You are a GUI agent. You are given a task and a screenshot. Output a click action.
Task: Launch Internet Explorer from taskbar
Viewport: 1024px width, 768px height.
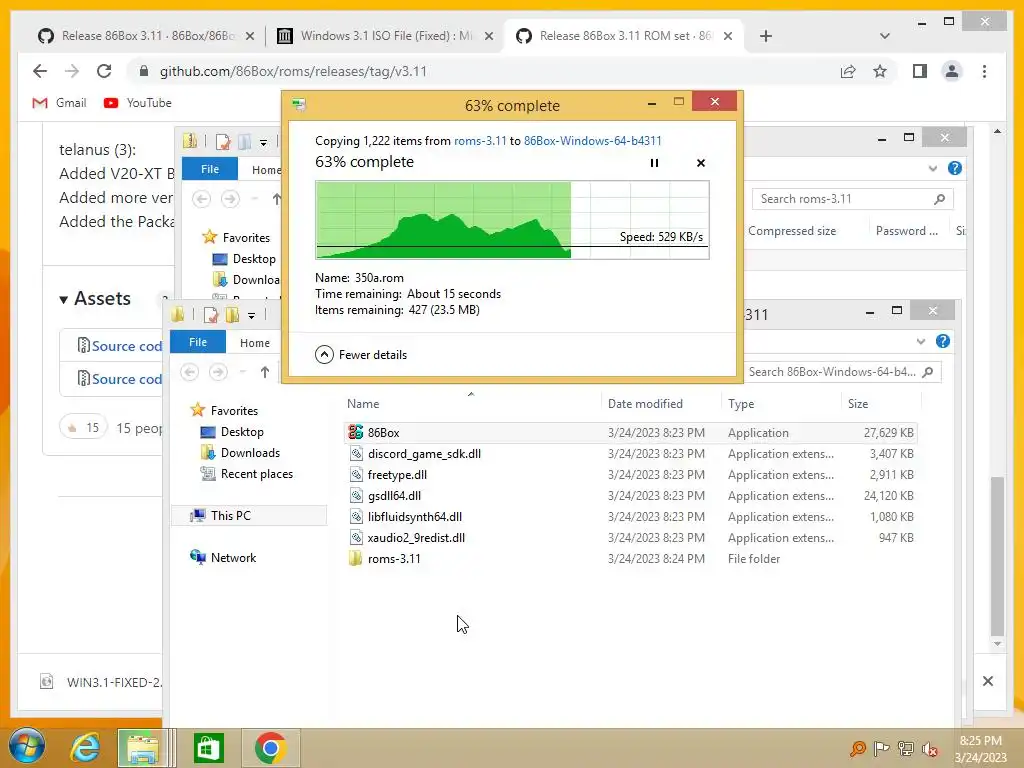coord(86,748)
